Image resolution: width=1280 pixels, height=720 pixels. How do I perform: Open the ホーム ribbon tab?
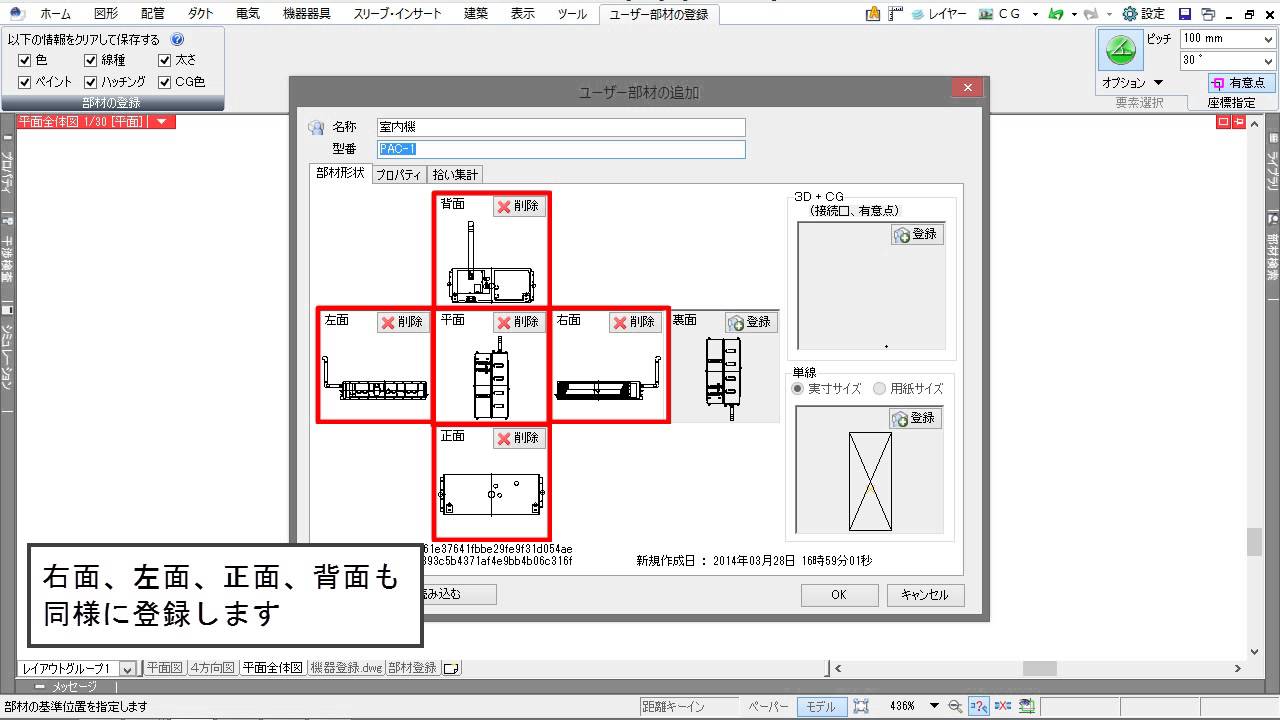(x=55, y=14)
